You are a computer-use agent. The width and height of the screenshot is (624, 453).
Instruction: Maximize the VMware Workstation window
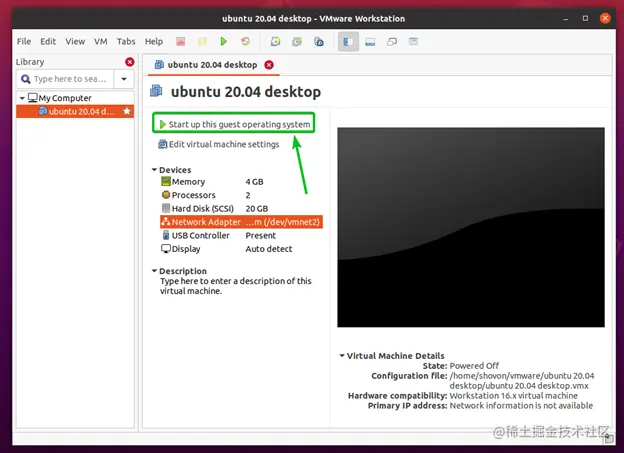pos(585,18)
